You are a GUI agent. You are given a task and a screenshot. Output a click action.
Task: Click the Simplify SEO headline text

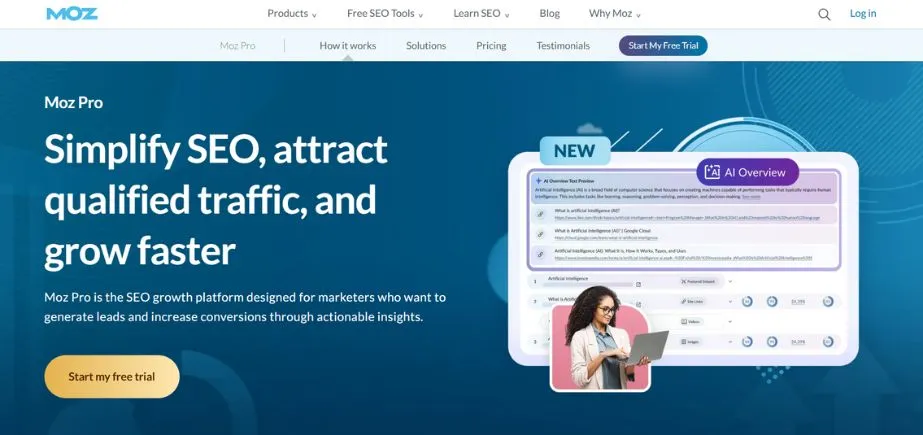[x=216, y=200]
